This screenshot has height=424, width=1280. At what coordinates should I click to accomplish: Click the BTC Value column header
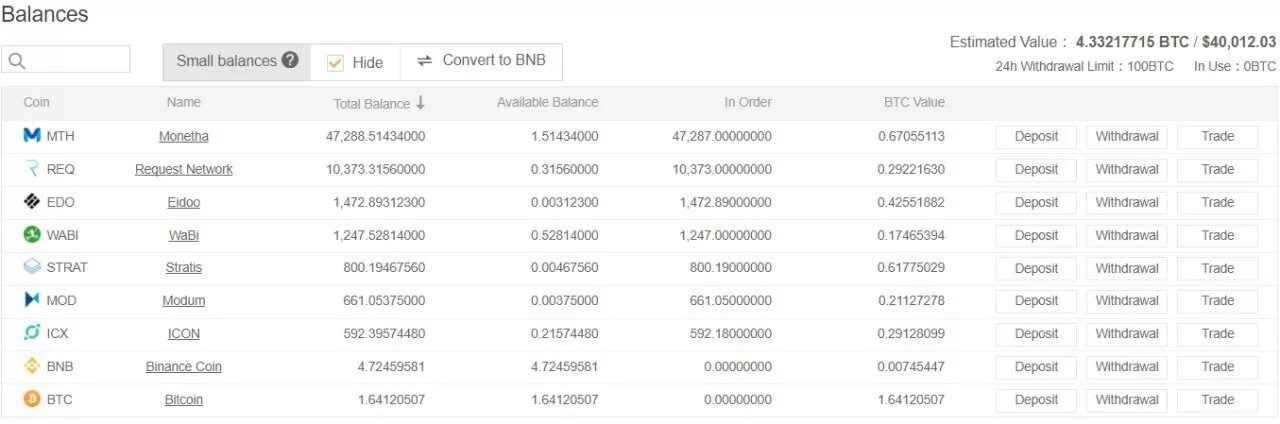914,102
